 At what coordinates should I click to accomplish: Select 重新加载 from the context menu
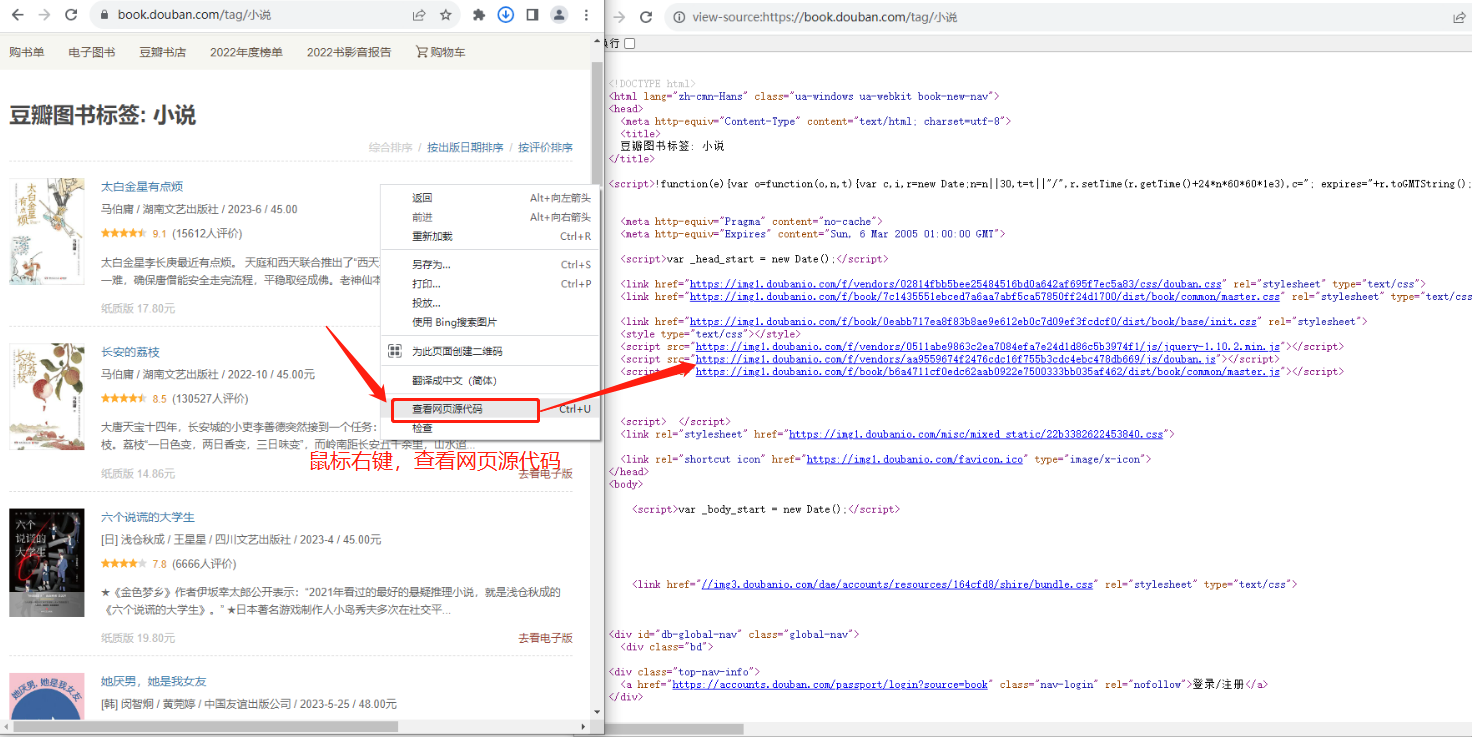(x=432, y=236)
